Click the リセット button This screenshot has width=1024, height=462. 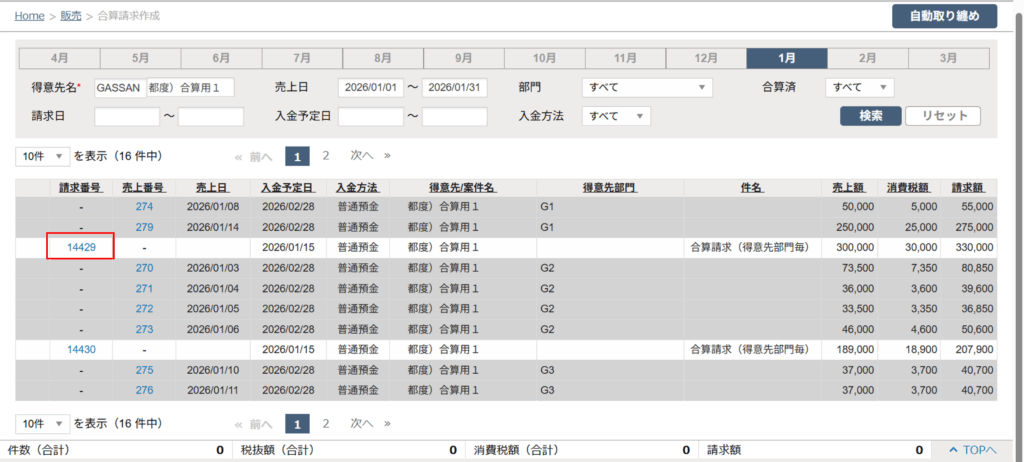click(x=942, y=116)
